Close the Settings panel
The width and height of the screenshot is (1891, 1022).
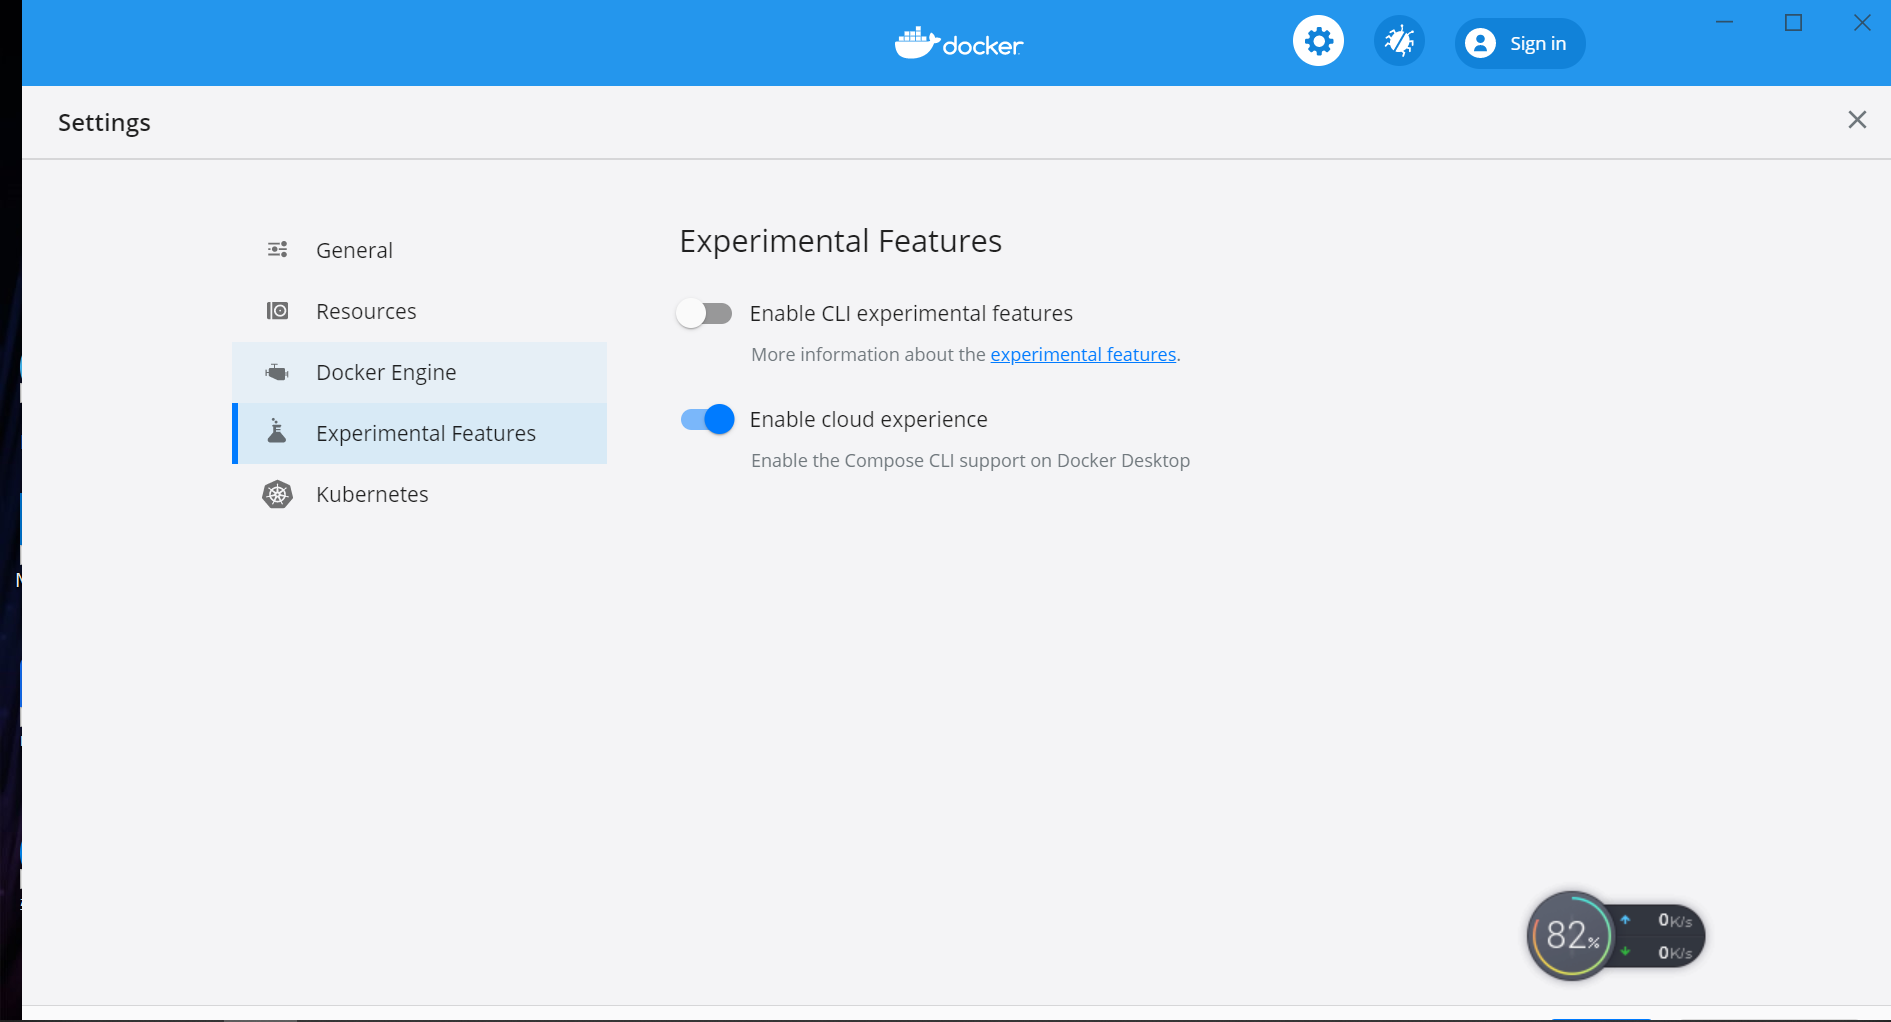tap(1857, 120)
